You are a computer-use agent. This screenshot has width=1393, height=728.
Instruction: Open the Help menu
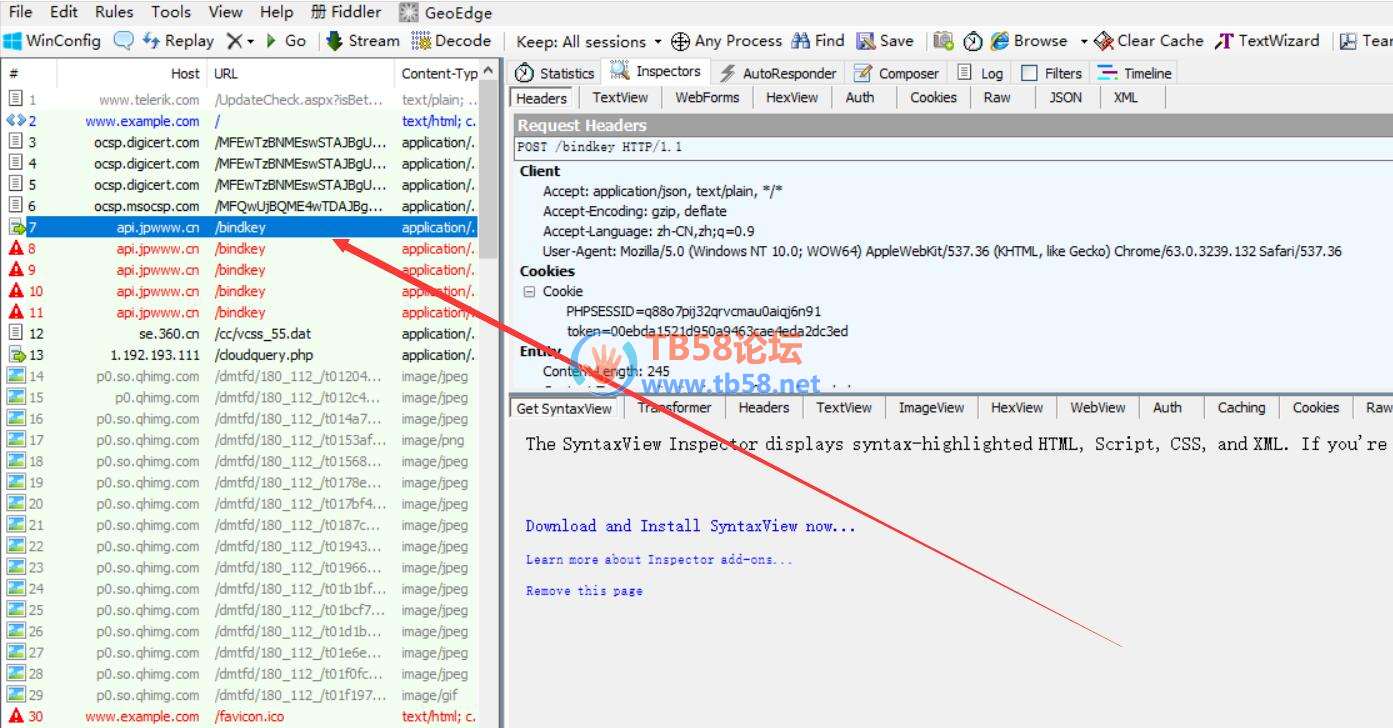[x=276, y=12]
